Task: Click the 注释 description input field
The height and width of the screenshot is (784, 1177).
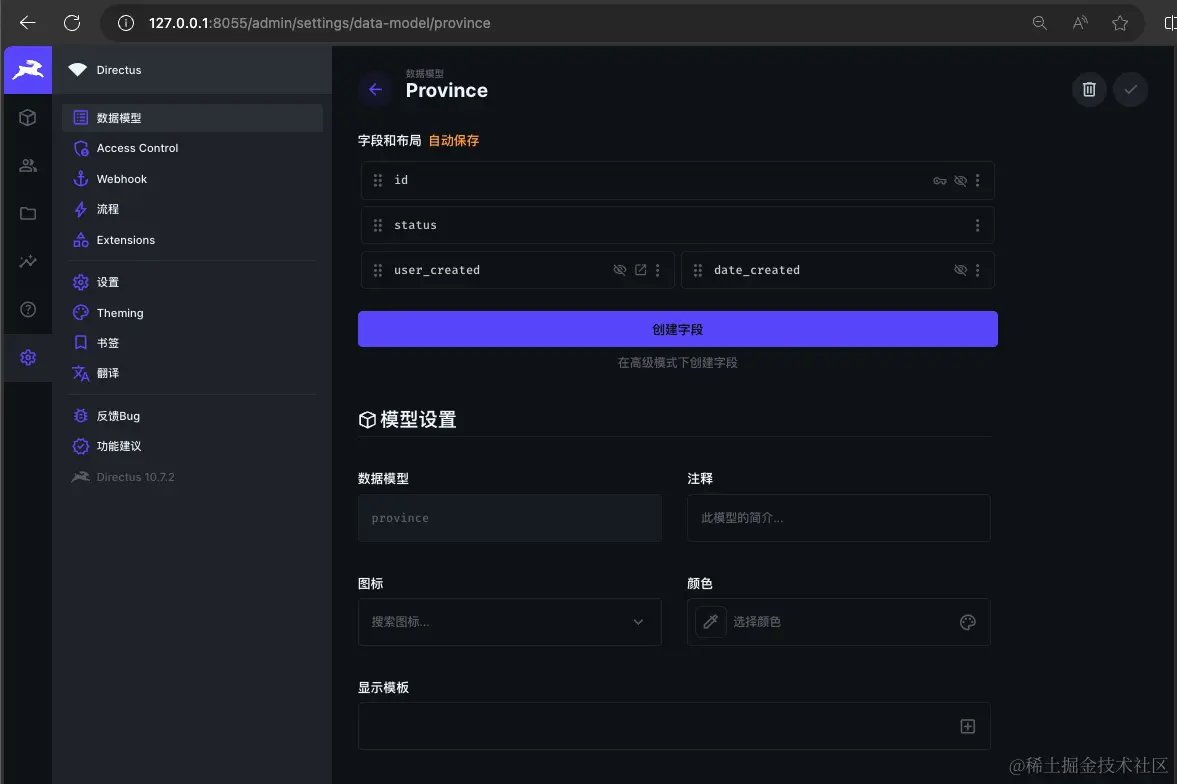Action: tap(838, 517)
